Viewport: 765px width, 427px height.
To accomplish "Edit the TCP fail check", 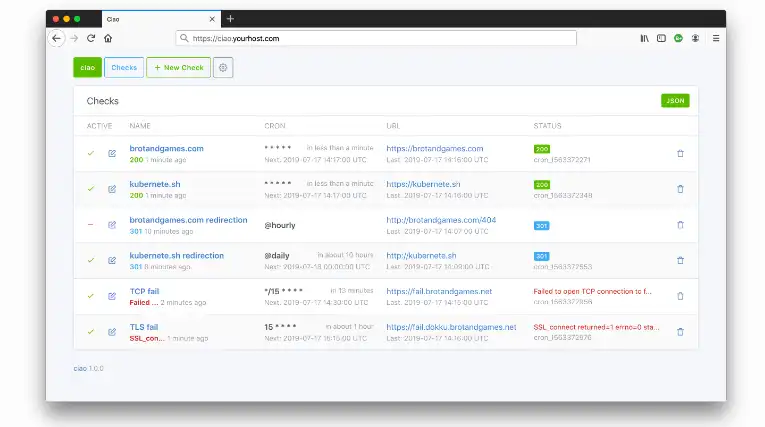I will click(x=112, y=296).
